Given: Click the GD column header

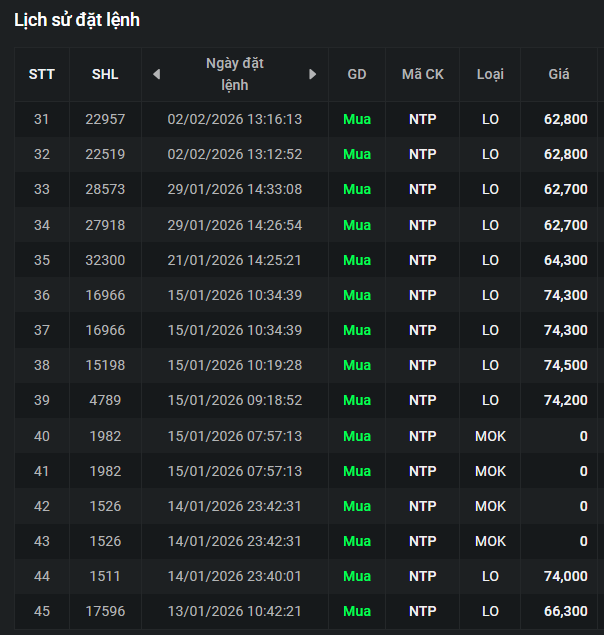Looking at the screenshot, I should coord(357,75).
